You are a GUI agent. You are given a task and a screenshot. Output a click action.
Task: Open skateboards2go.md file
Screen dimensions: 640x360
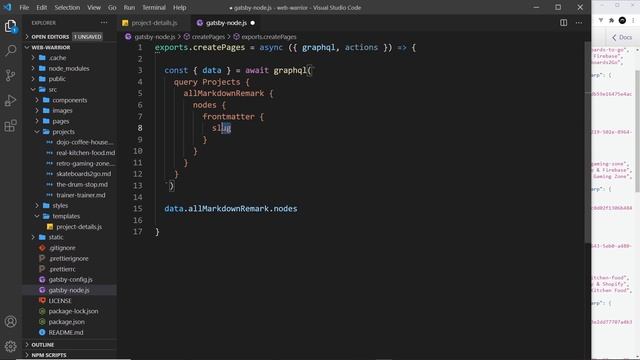pyautogui.click(x=69, y=174)
